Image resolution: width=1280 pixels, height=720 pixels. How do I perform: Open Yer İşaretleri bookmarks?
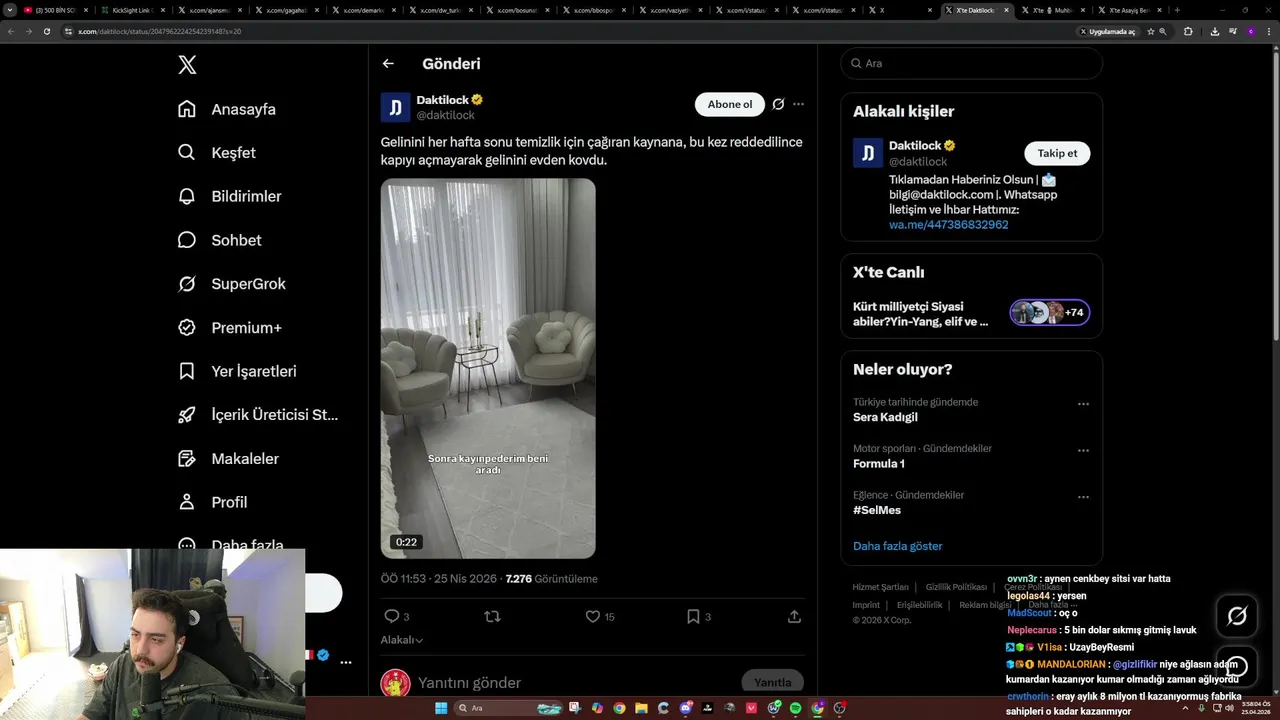coord(237,371)
